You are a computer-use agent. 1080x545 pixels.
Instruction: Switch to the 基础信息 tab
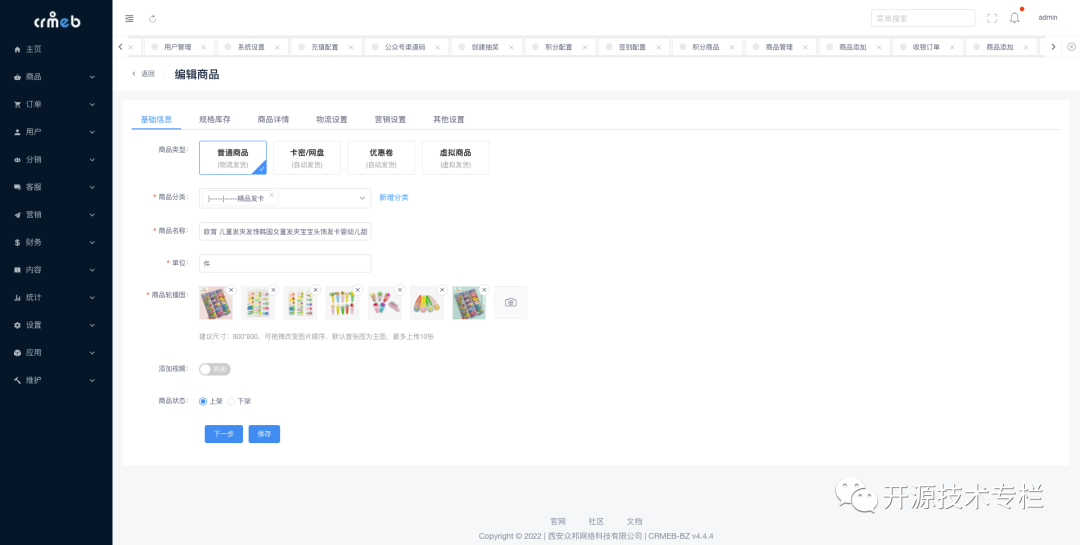156,119
